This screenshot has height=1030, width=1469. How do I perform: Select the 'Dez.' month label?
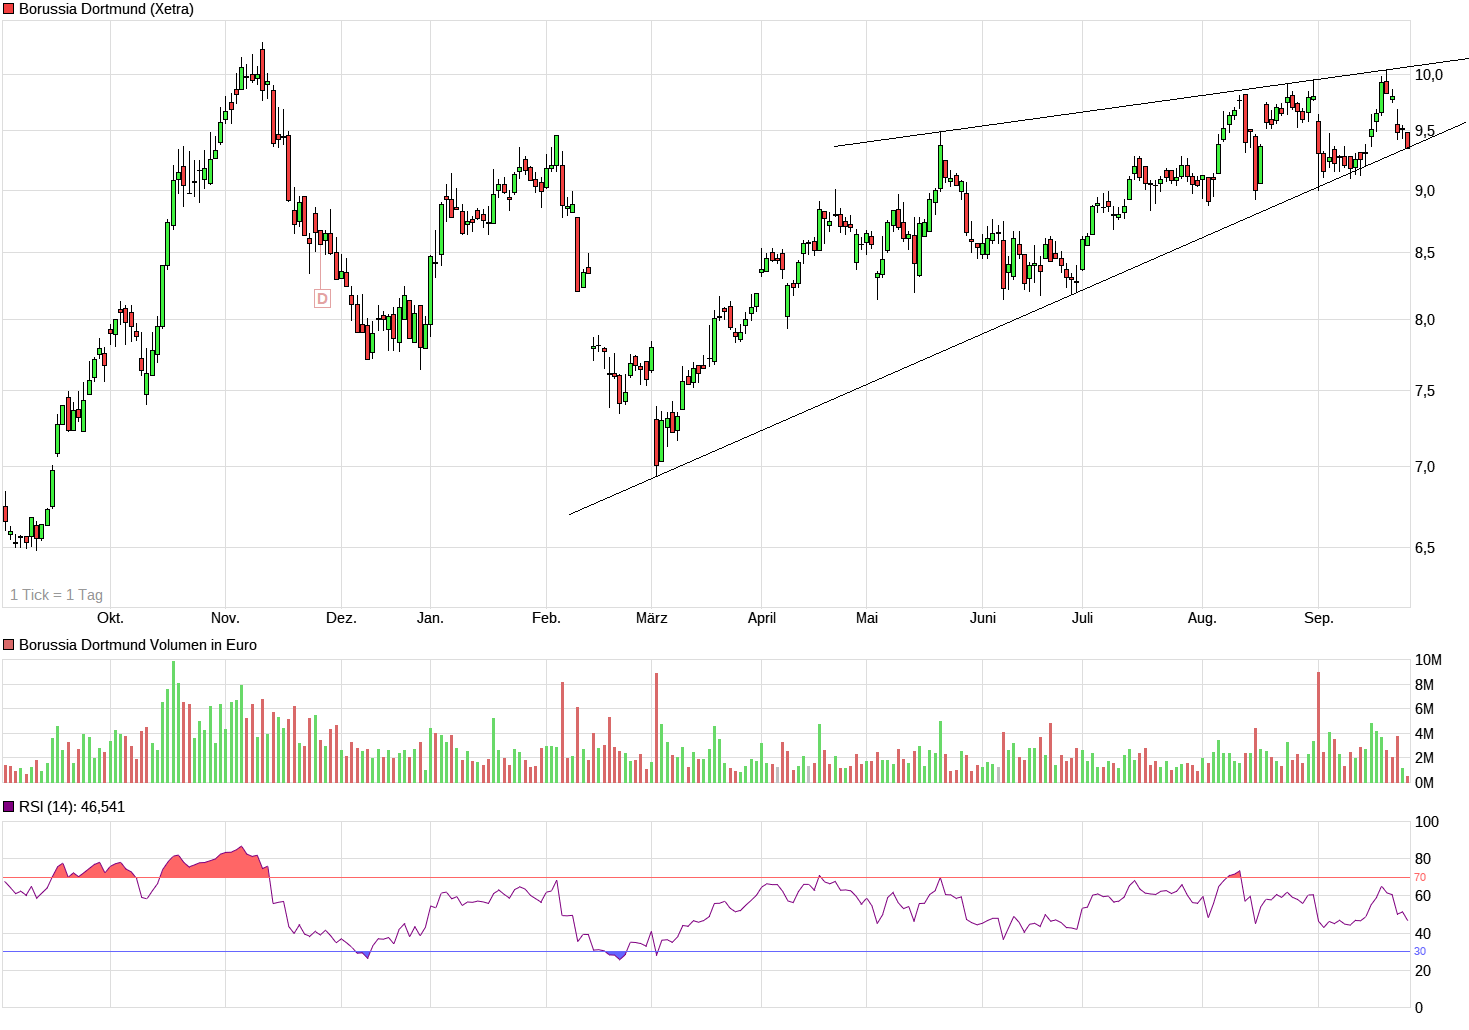(x=341, y=618)
